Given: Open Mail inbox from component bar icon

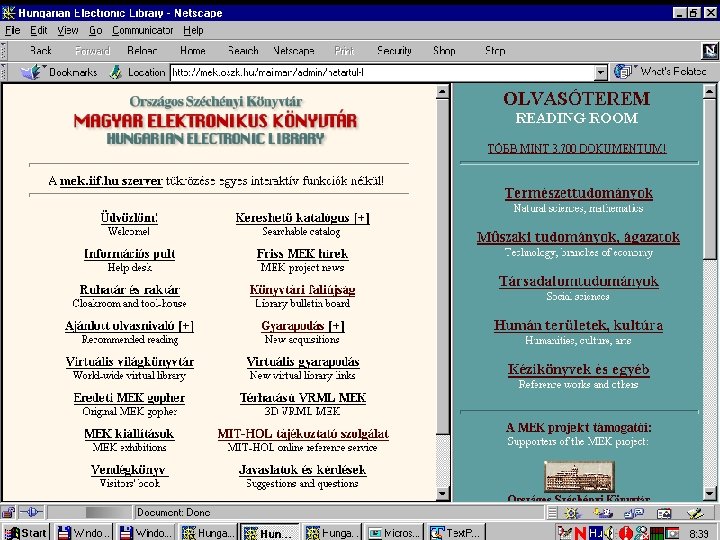Looking at the screenshot, I should 603,513.
